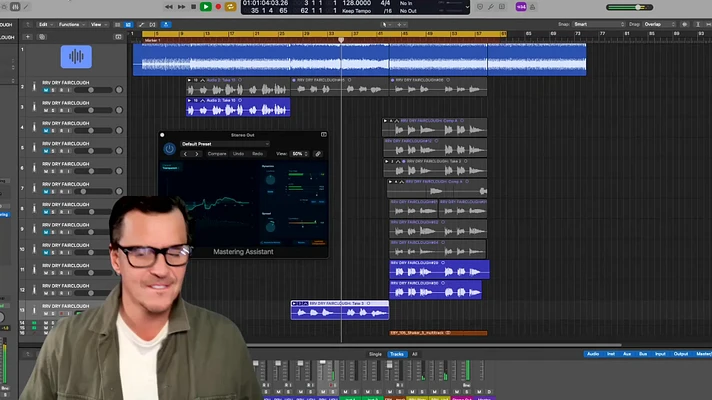
Task: Adjust track 4 volume slider
Action: point(94,131)
